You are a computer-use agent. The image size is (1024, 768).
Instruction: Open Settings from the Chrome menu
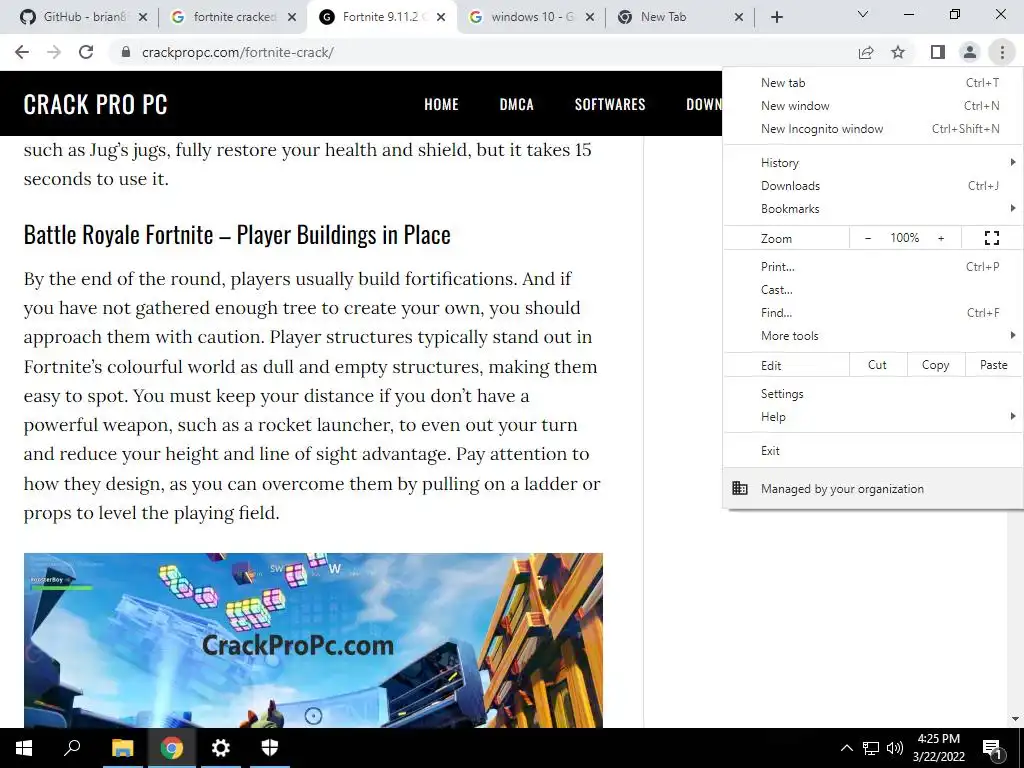tap(872, 394)
